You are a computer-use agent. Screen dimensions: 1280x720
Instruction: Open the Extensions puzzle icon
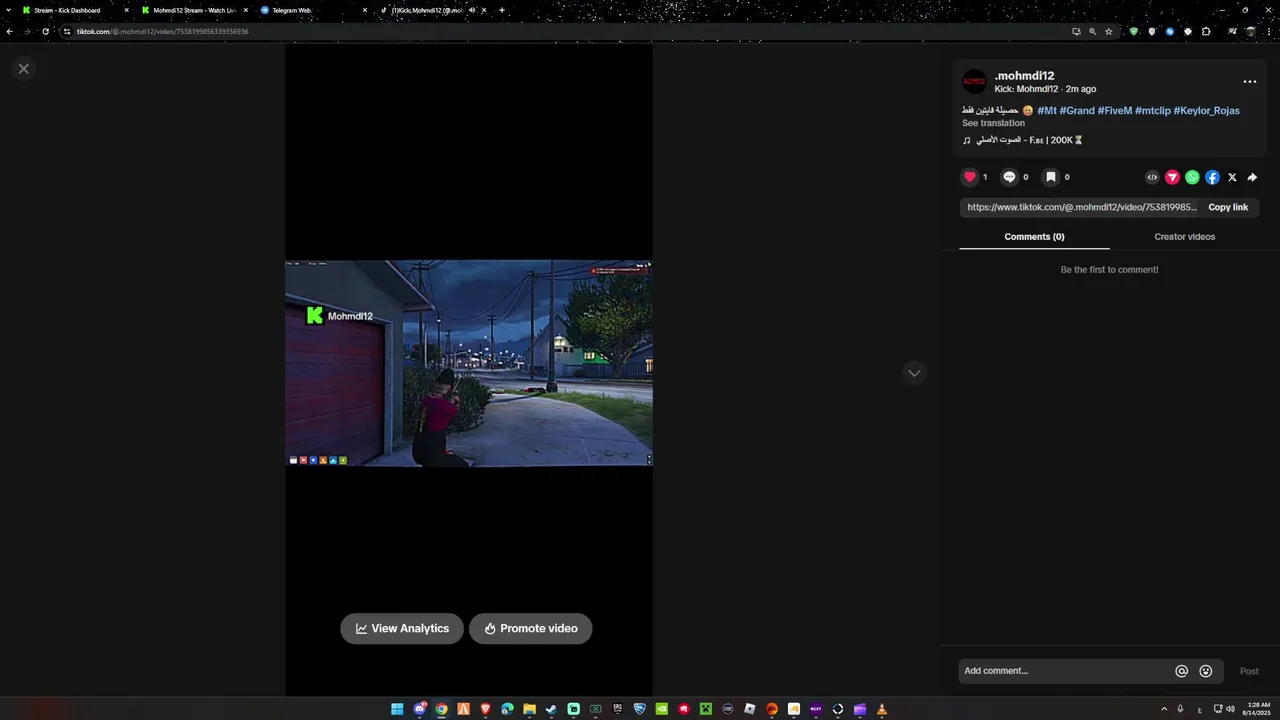coord(1206,31)
